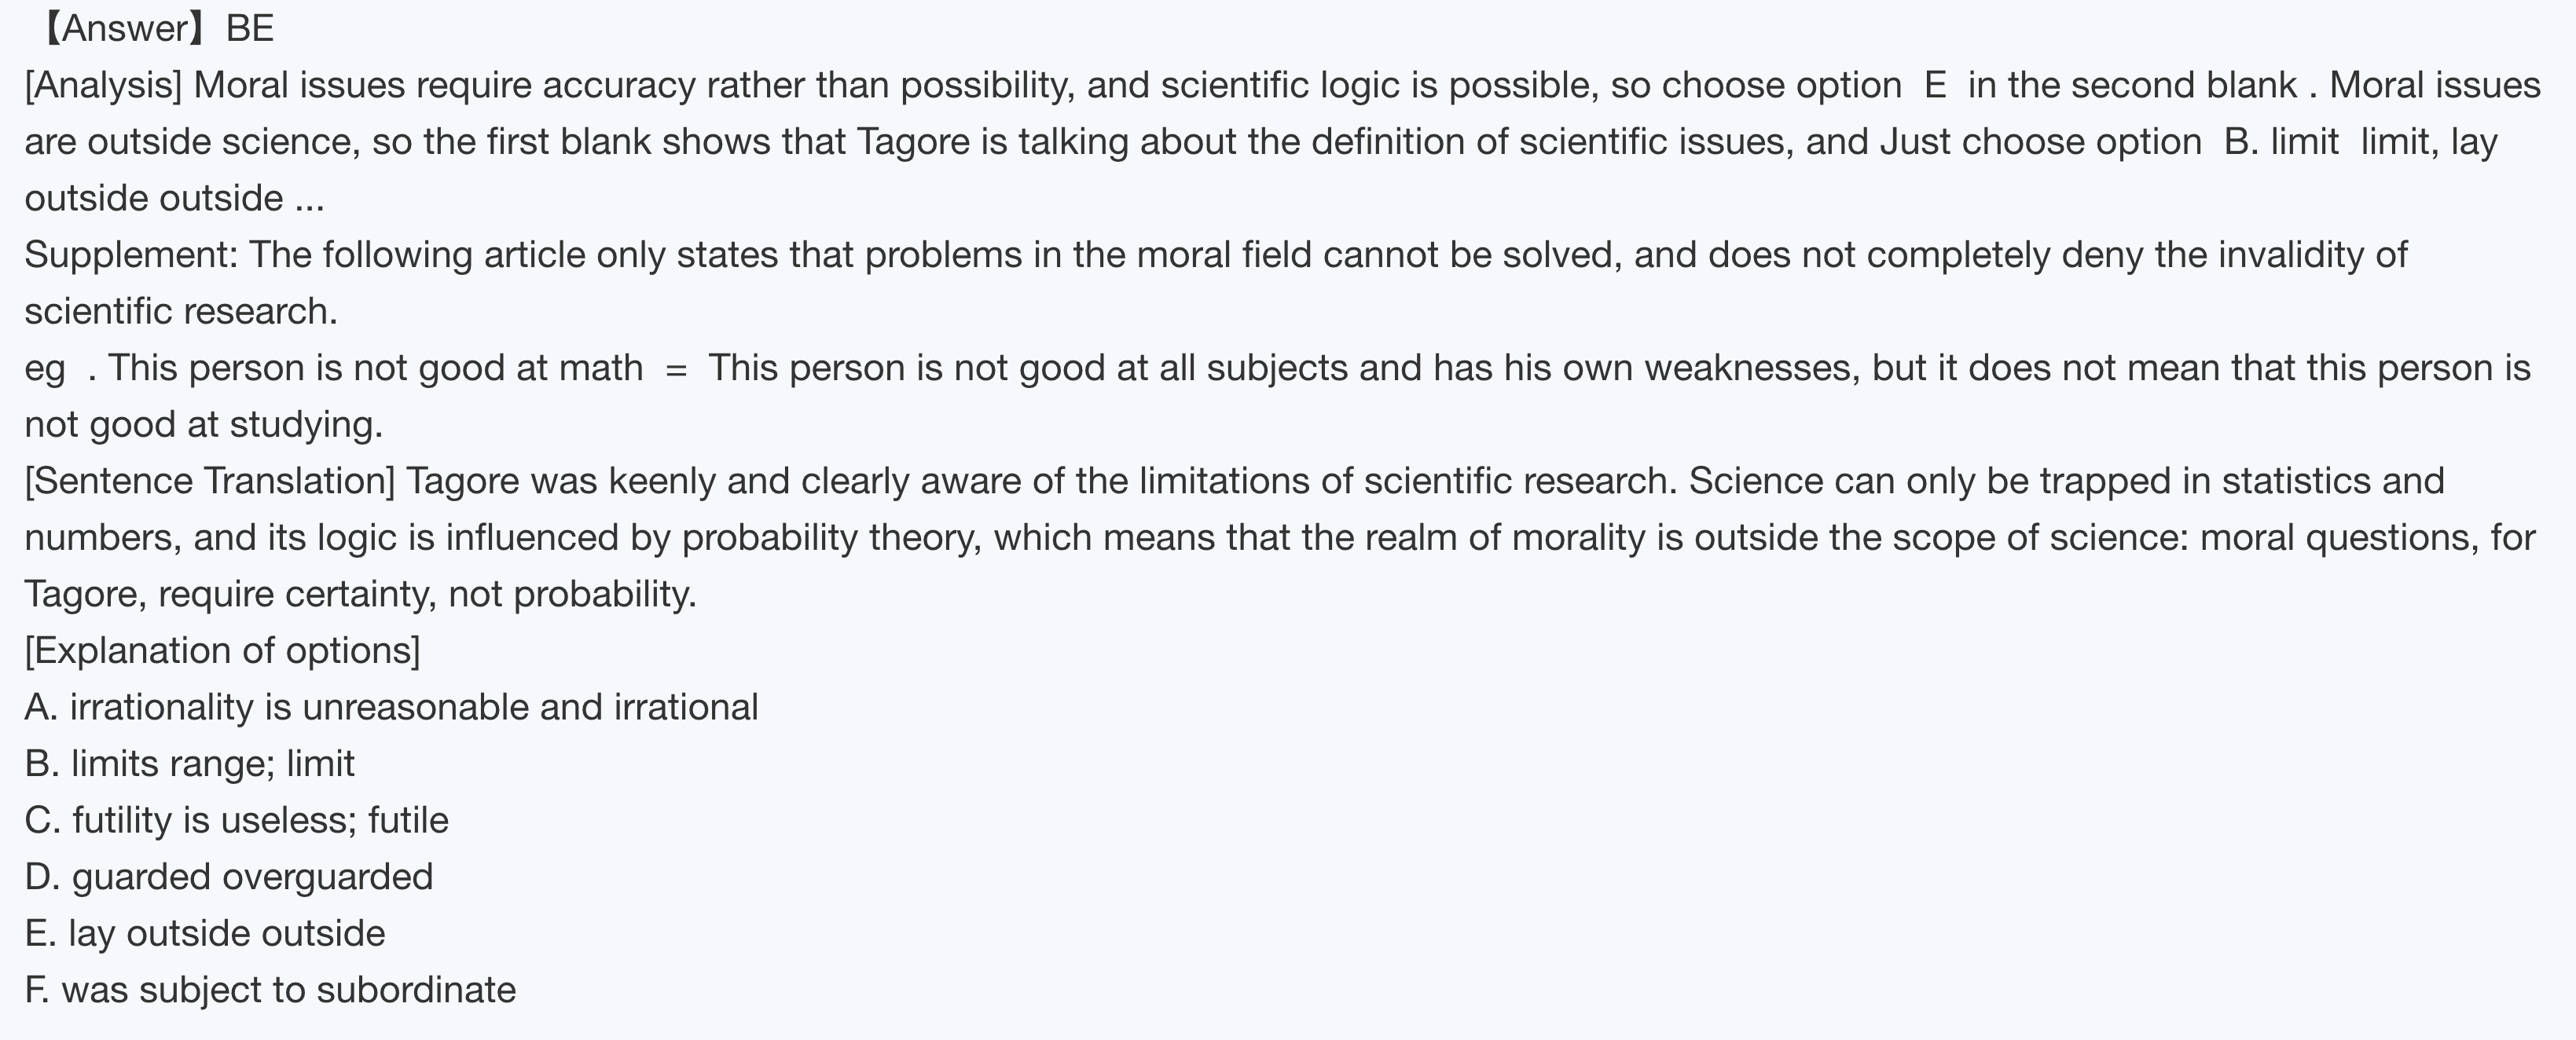Click "not good at studying." text
This screenshot has width=2576, height=1040.
[204, 425]
